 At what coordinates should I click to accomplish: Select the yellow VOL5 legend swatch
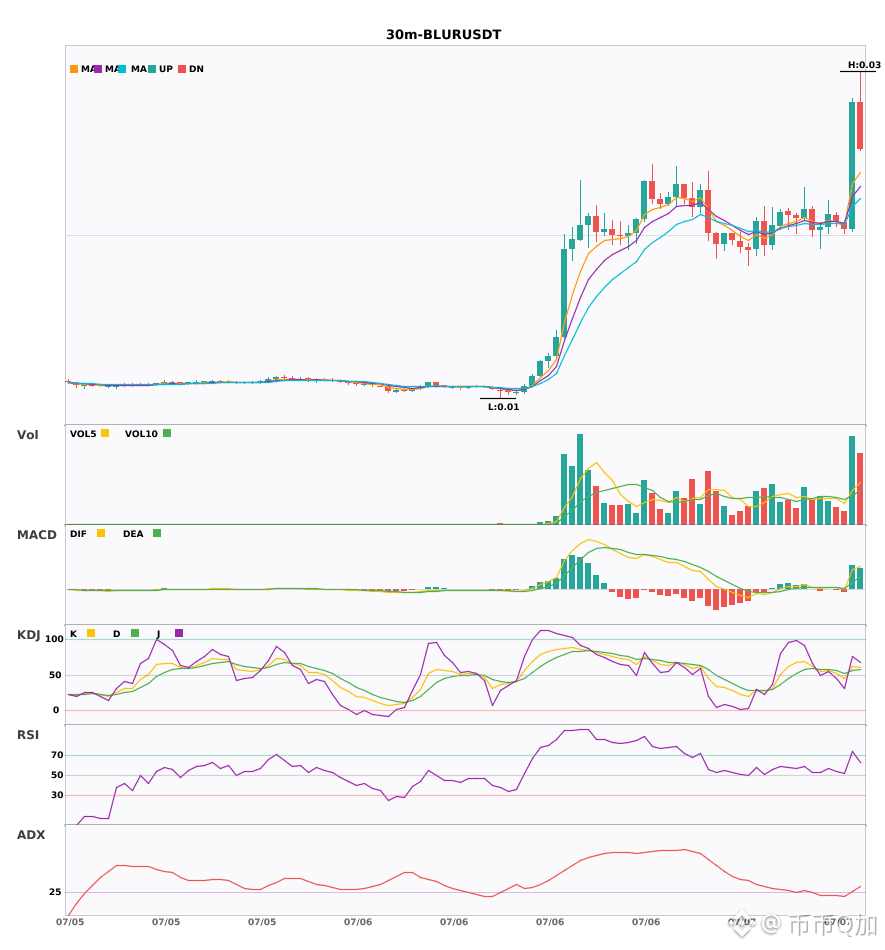point(105,433)
